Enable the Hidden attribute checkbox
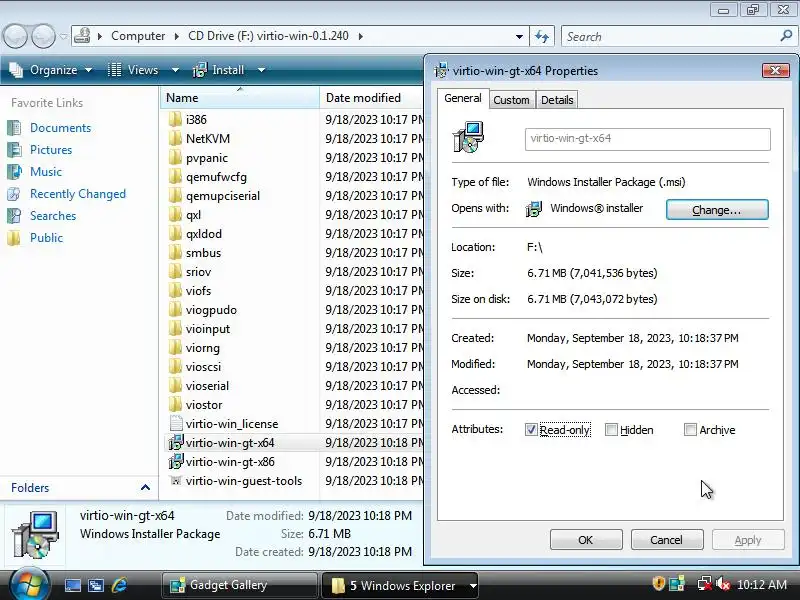 point(611,430)
